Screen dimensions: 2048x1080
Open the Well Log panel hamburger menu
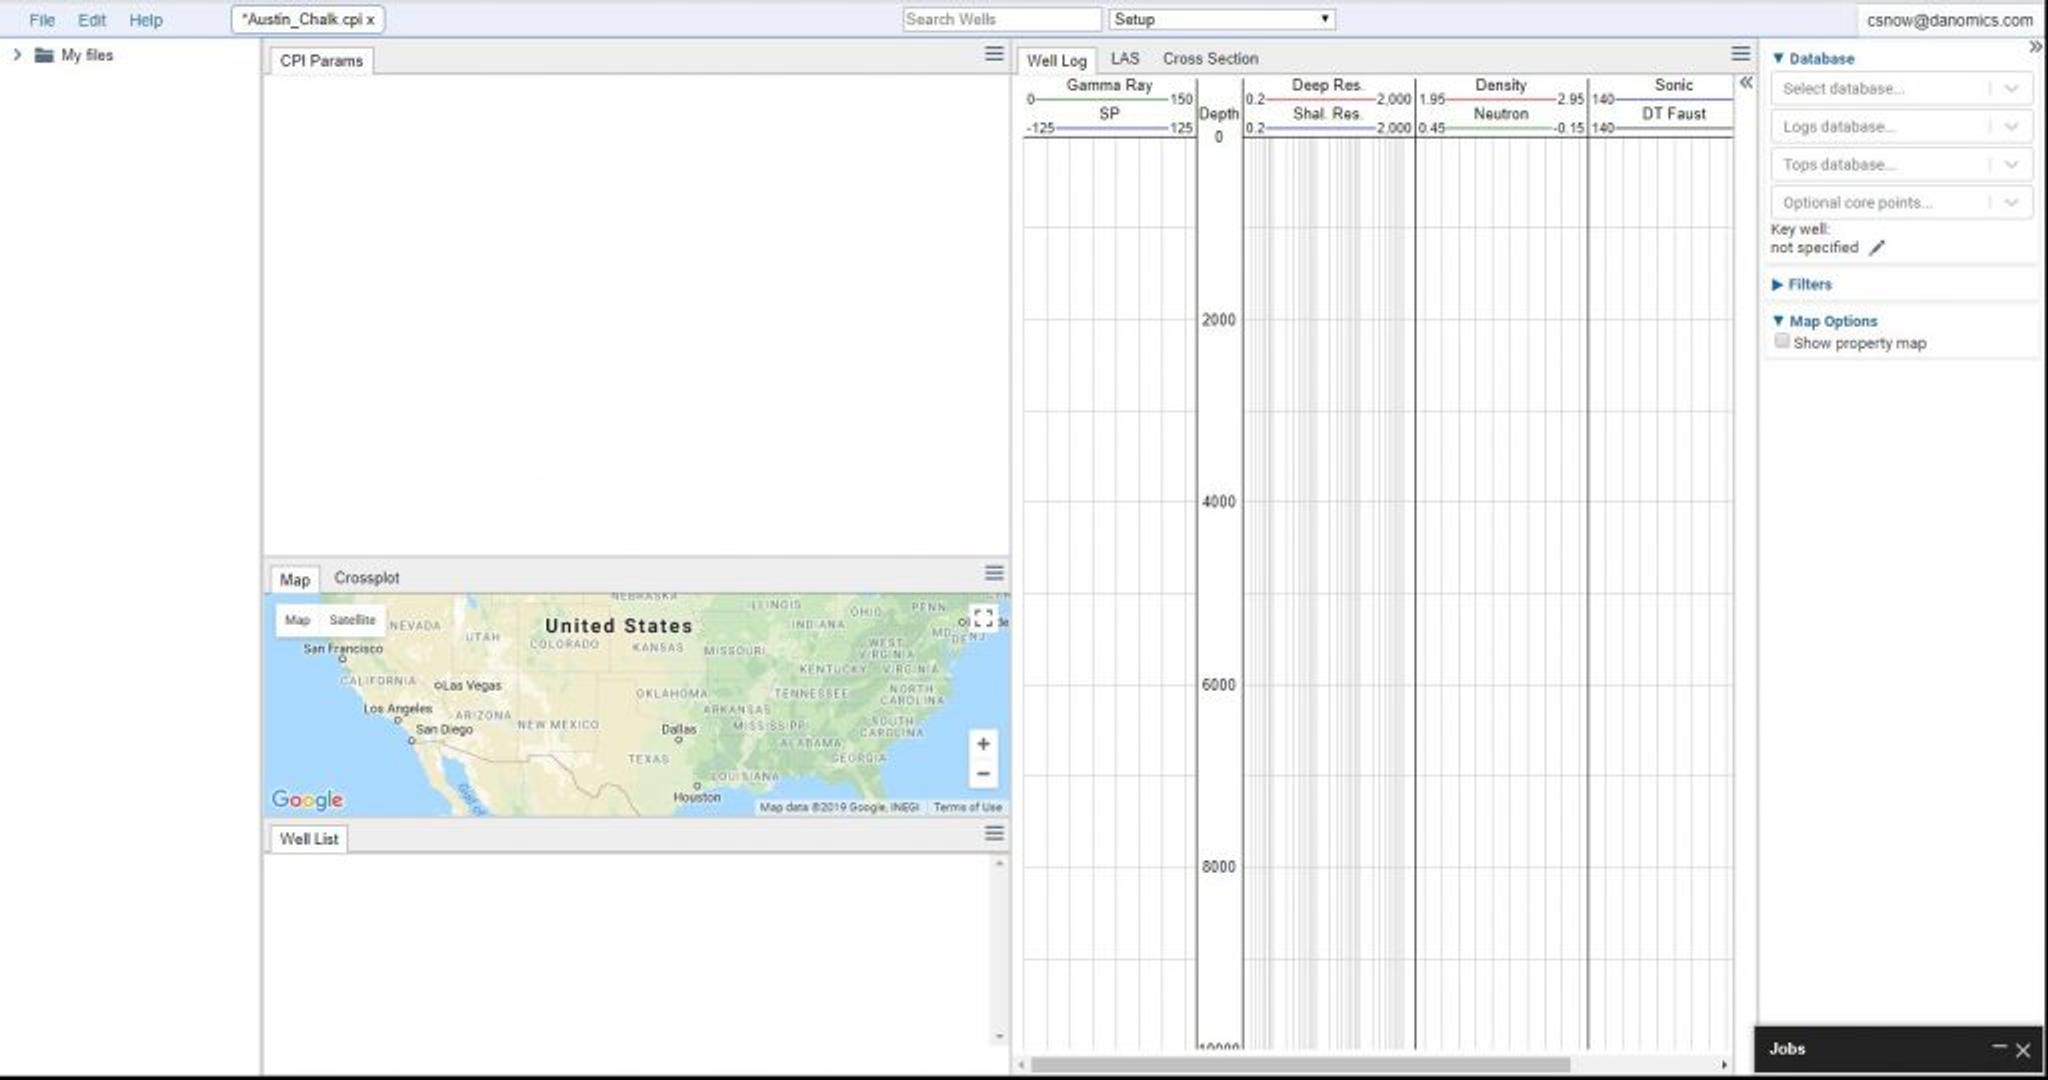tap(1740, 54)
